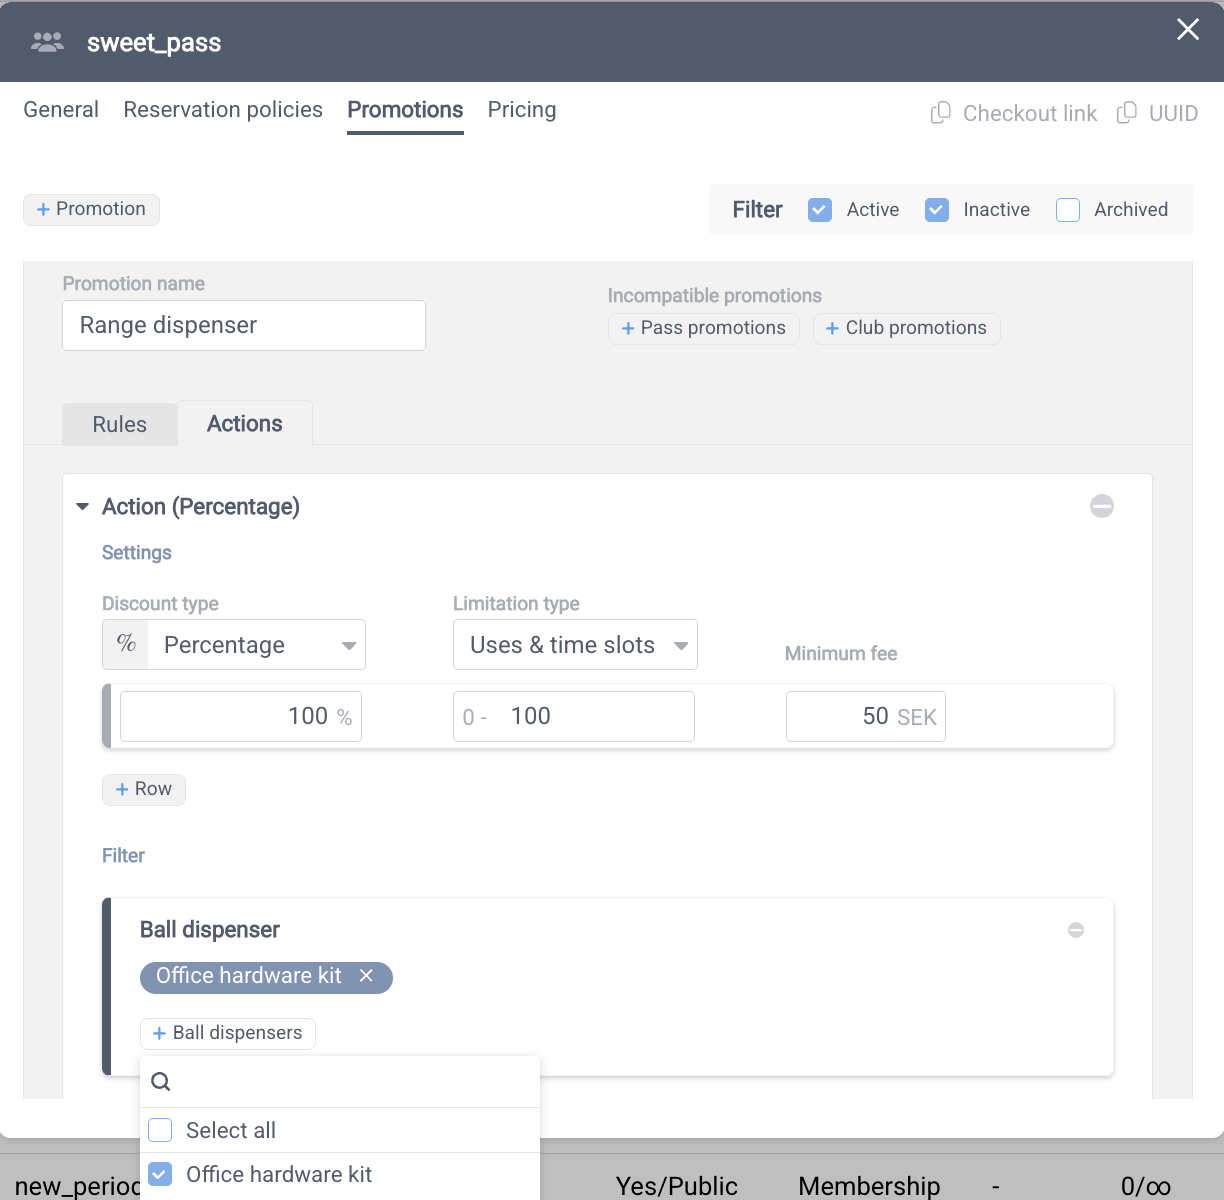1224x1200 pixels.
Task: Click the UUID copy icon
Action: [1126, 113]
